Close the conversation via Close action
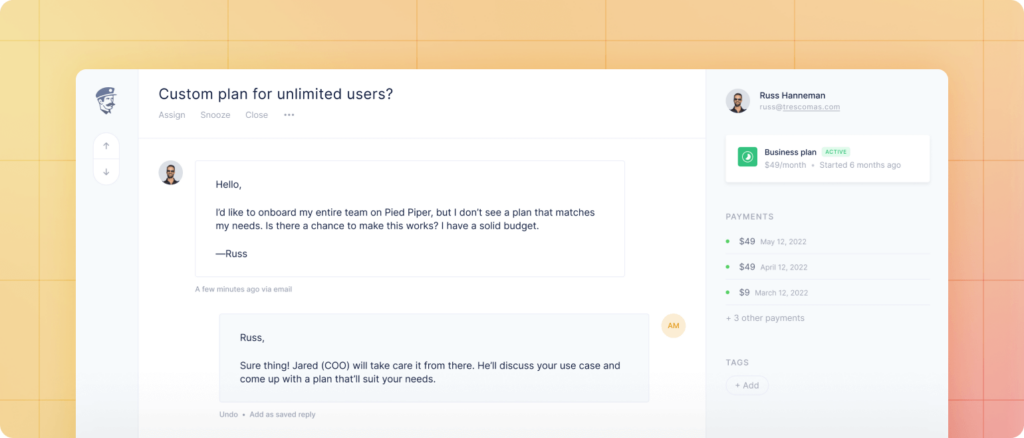 257,115
